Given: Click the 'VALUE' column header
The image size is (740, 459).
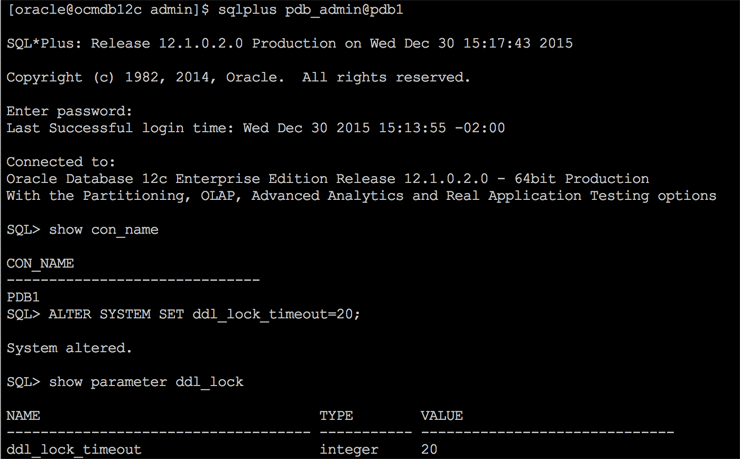Looking at the screenshot, I should pos(442,416).
